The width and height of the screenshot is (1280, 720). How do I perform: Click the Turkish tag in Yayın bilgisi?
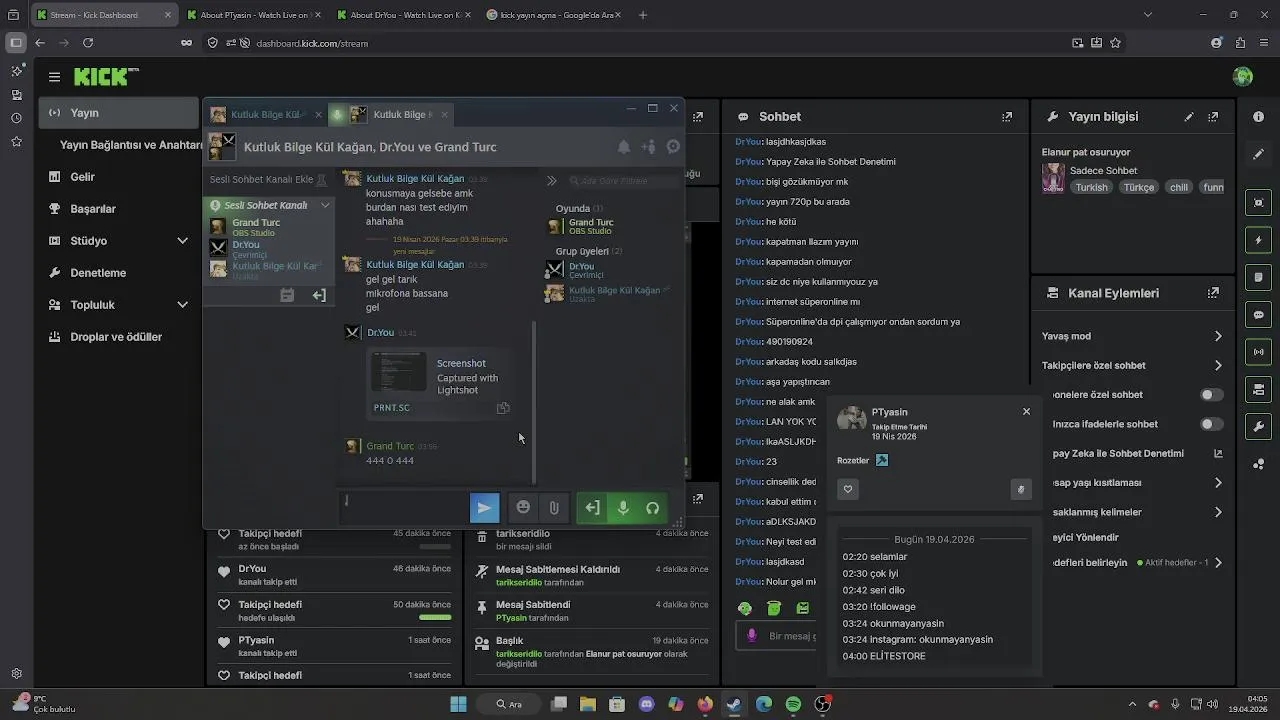pyautogui.click(x=1091, y=187)
